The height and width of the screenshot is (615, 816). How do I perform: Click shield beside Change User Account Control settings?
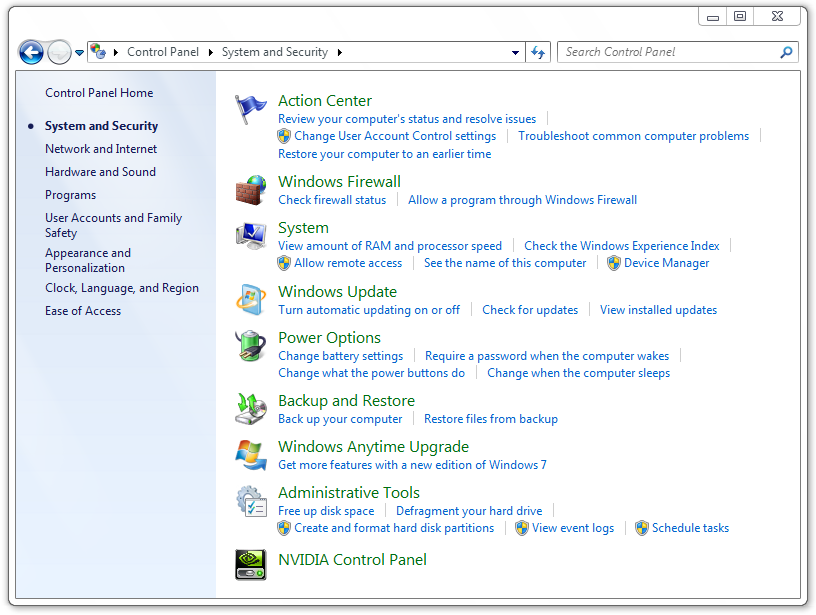point(284,136)
